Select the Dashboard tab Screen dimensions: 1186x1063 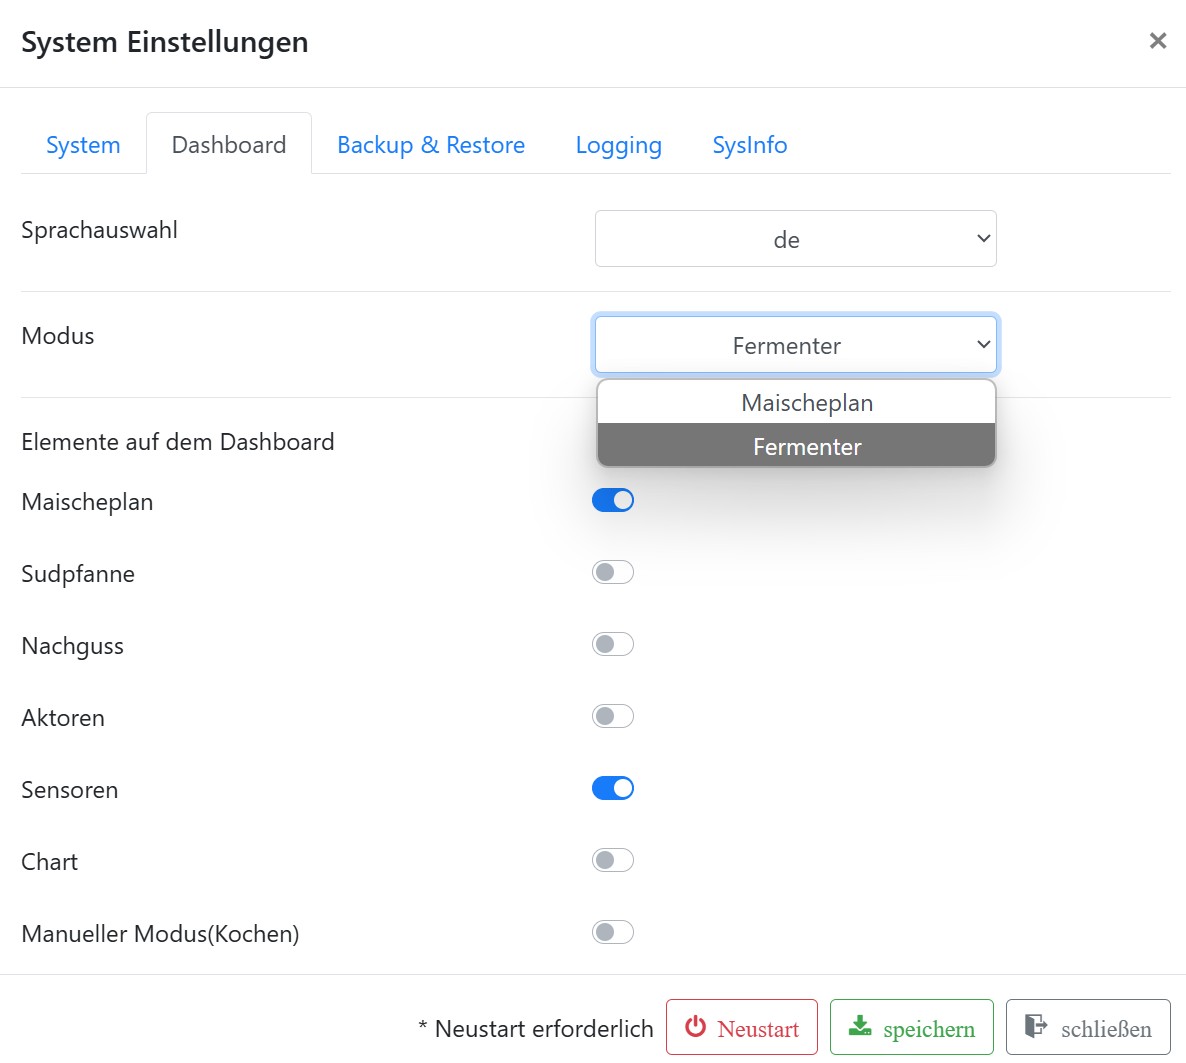click(x=229, y=145)
